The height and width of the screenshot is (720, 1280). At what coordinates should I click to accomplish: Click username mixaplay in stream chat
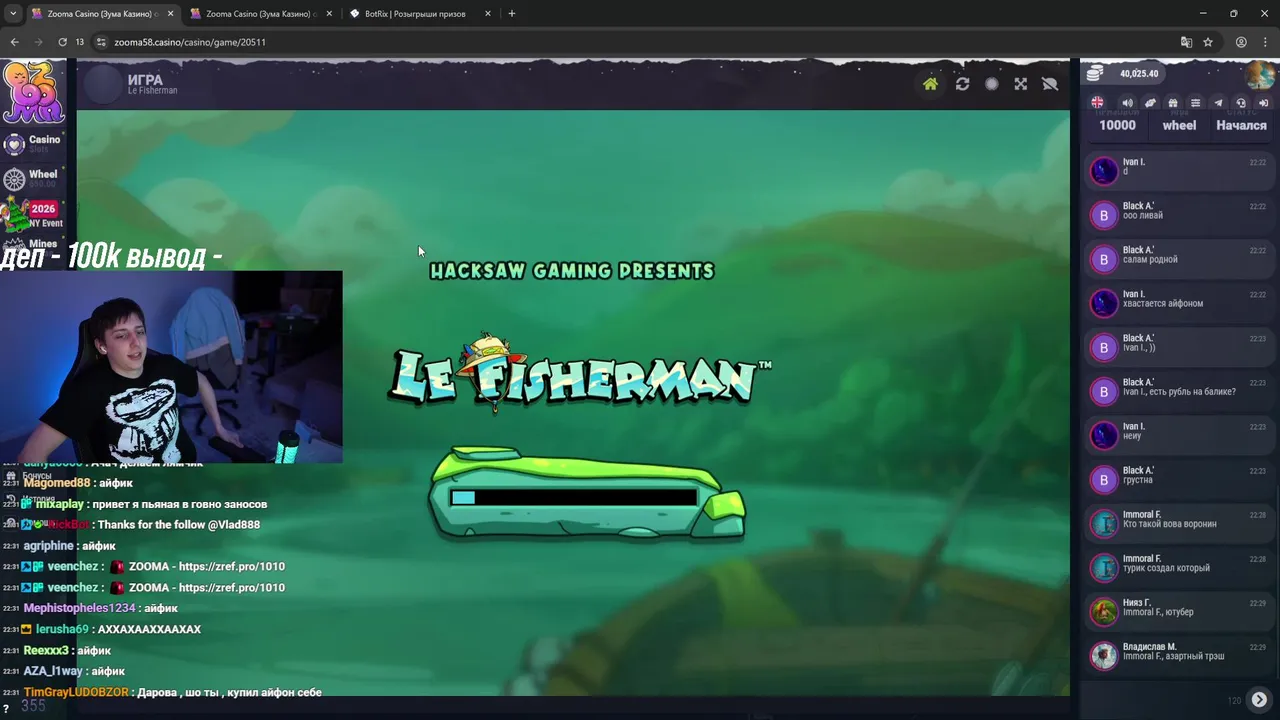click(59, 504)
